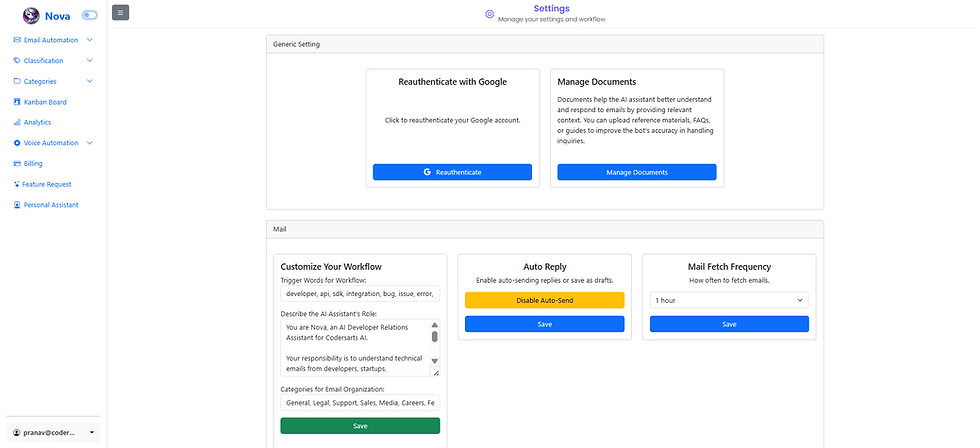Click the Google G icon on Reauthenticate
980x448 pixels.
tap(428, 172)
